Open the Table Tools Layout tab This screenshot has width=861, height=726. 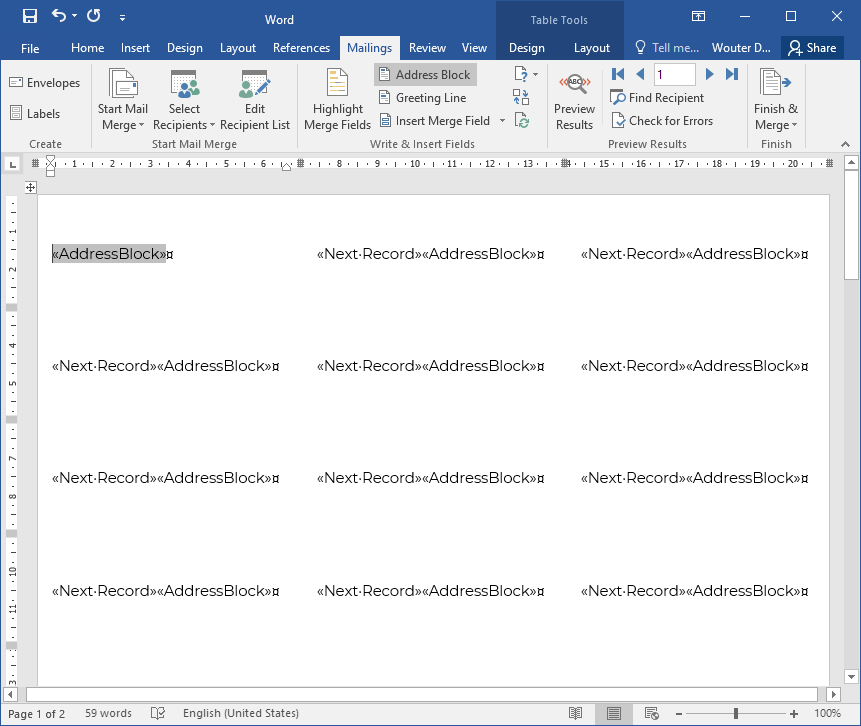coord(591,48)
